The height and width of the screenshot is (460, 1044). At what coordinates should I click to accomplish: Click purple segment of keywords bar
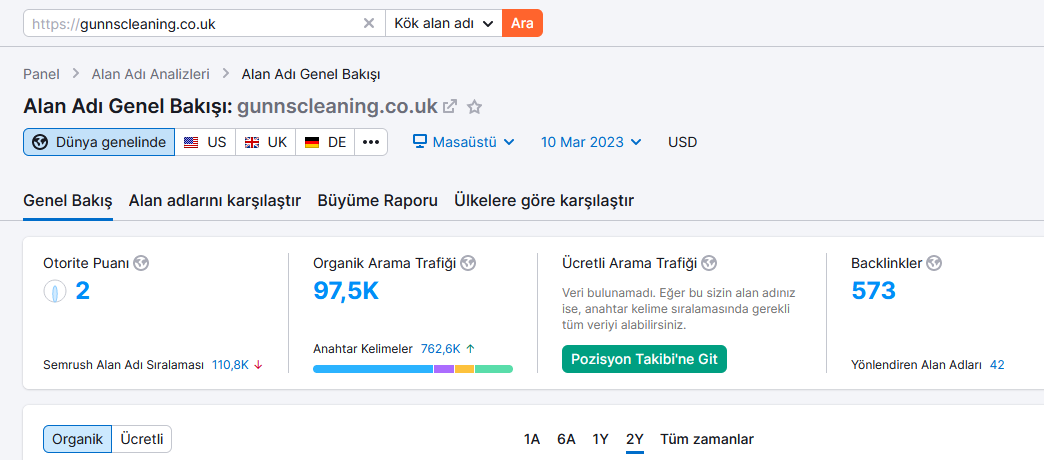(444, 369)
